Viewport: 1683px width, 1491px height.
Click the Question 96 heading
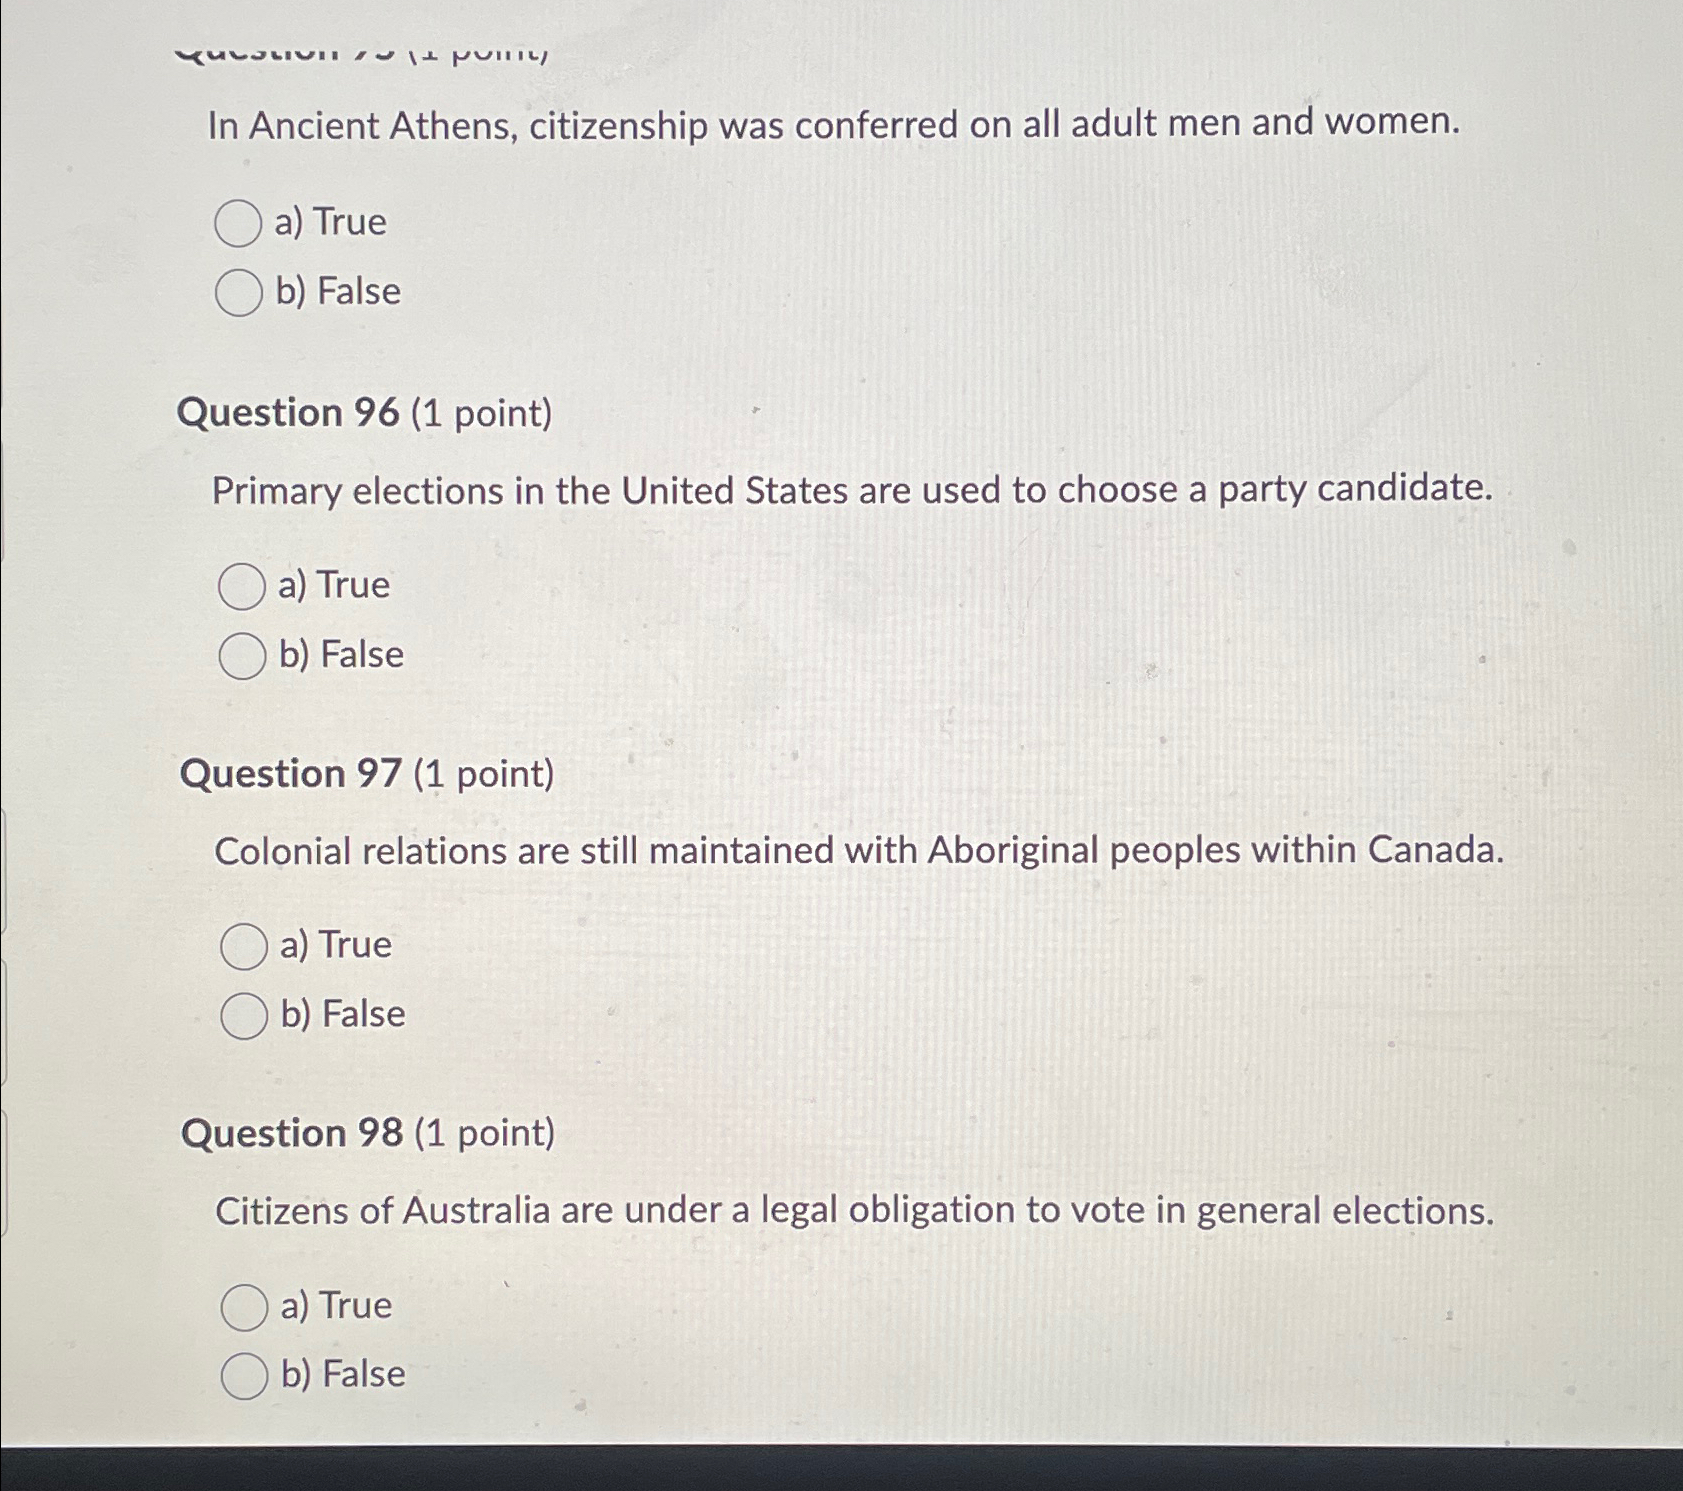tap(290, 413)
